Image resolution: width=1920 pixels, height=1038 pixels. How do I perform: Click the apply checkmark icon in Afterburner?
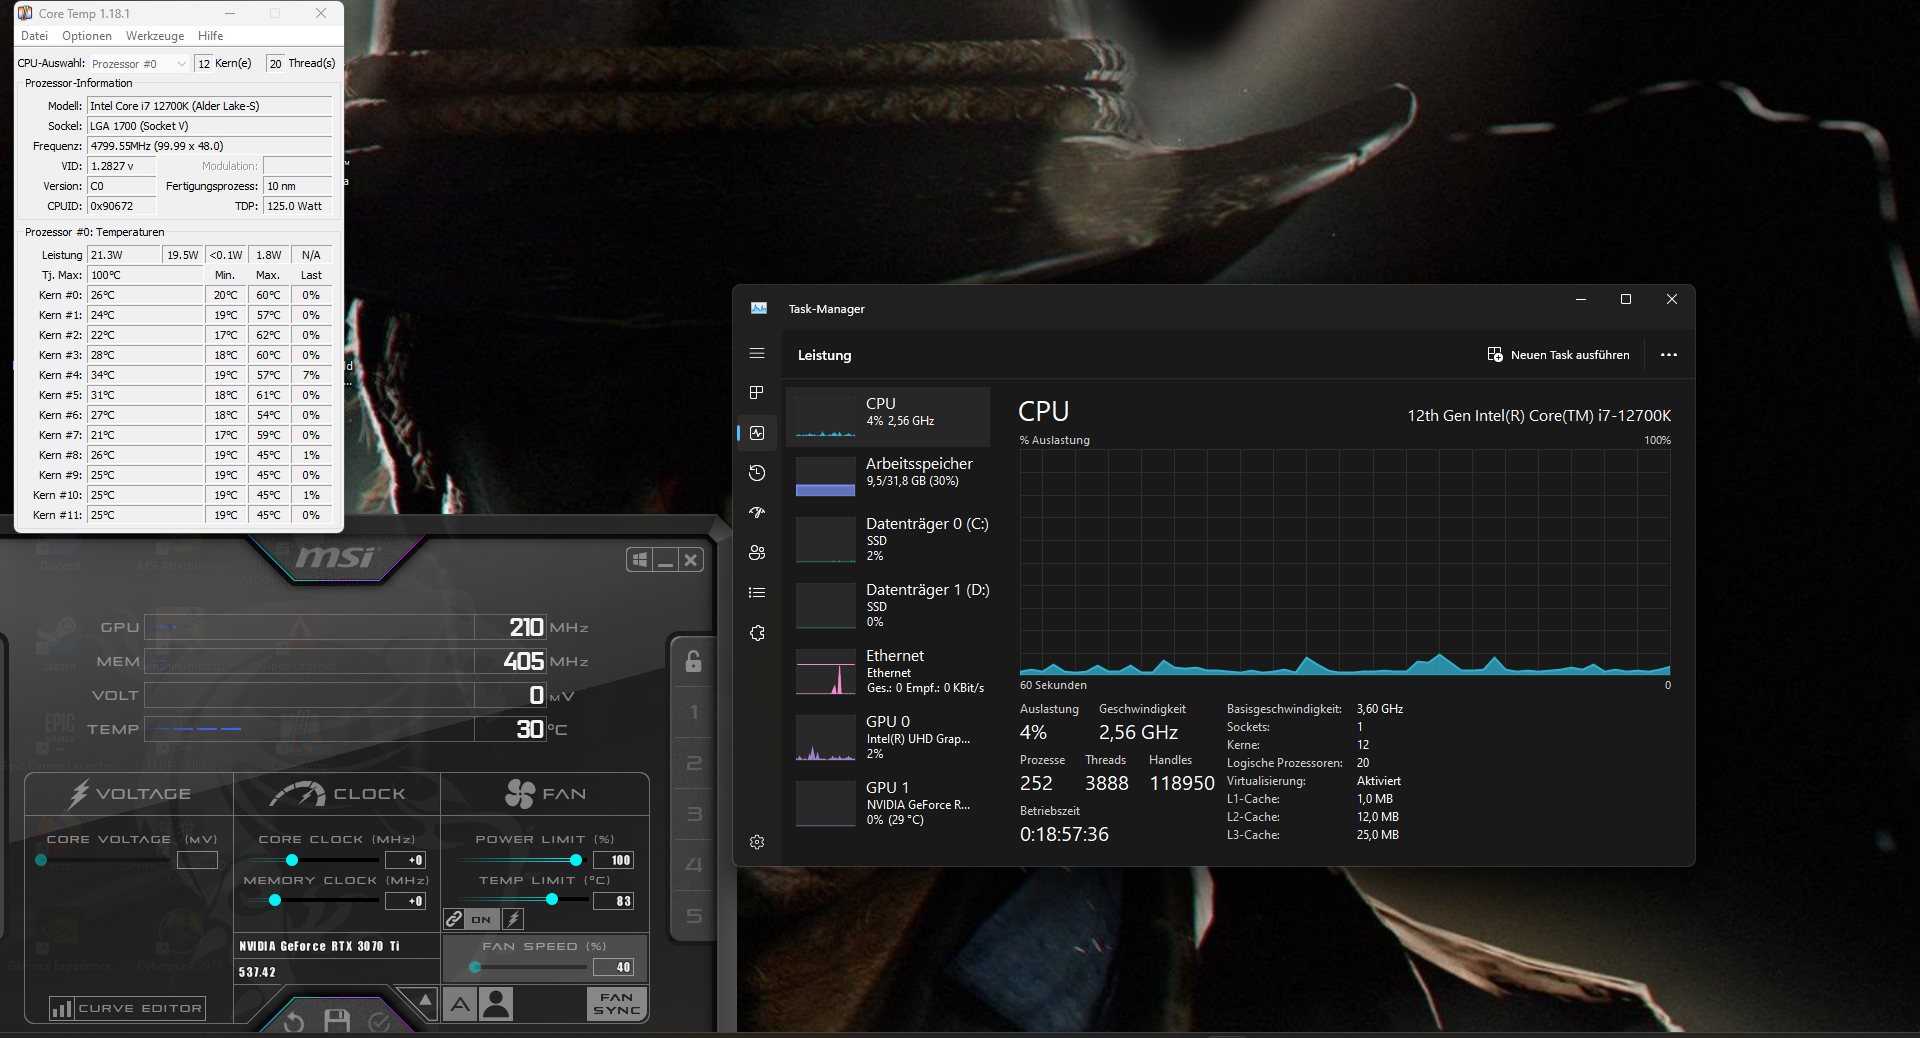380,1022
